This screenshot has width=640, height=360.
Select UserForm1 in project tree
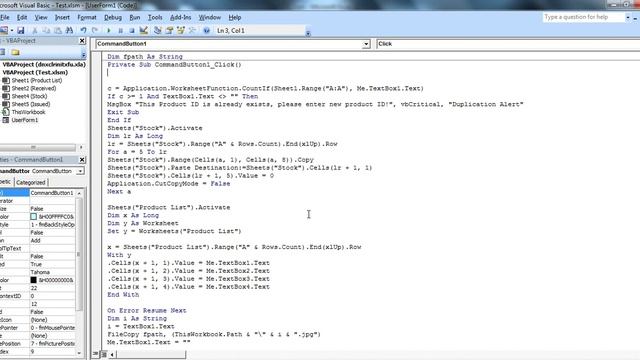[x=25, y=120]
